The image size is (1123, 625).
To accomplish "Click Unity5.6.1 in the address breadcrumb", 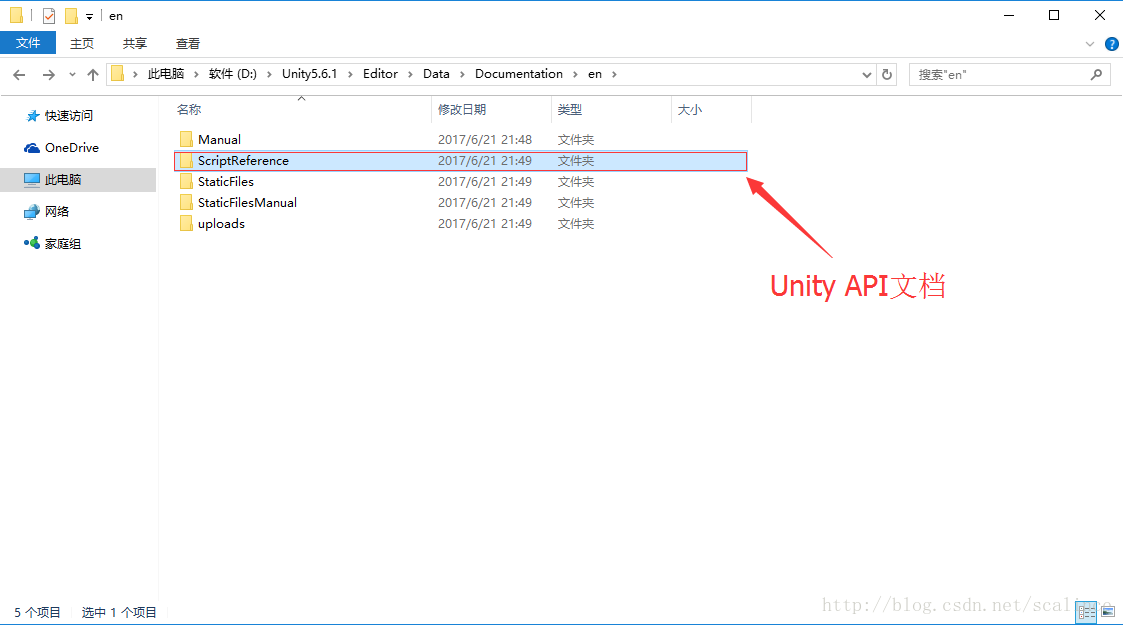I will tap(309, 74).
